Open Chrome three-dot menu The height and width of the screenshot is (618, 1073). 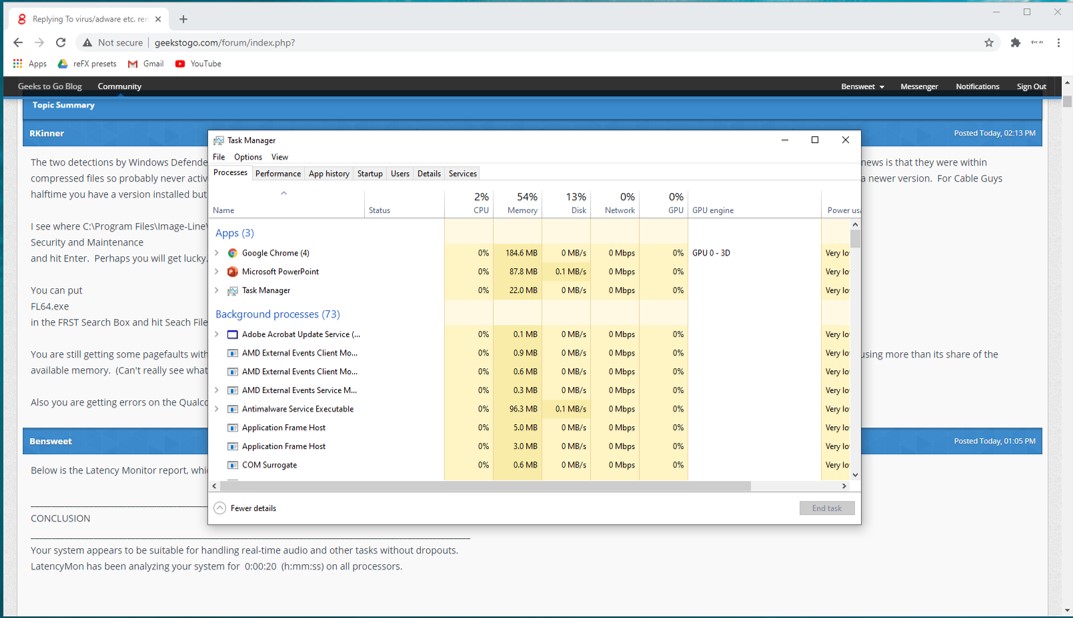tap(1059, 42)
